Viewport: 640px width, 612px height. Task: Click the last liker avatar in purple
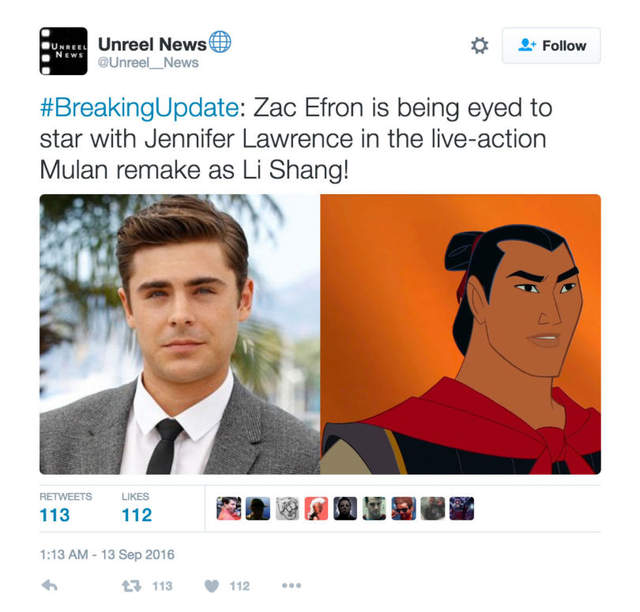click(462, 508)
